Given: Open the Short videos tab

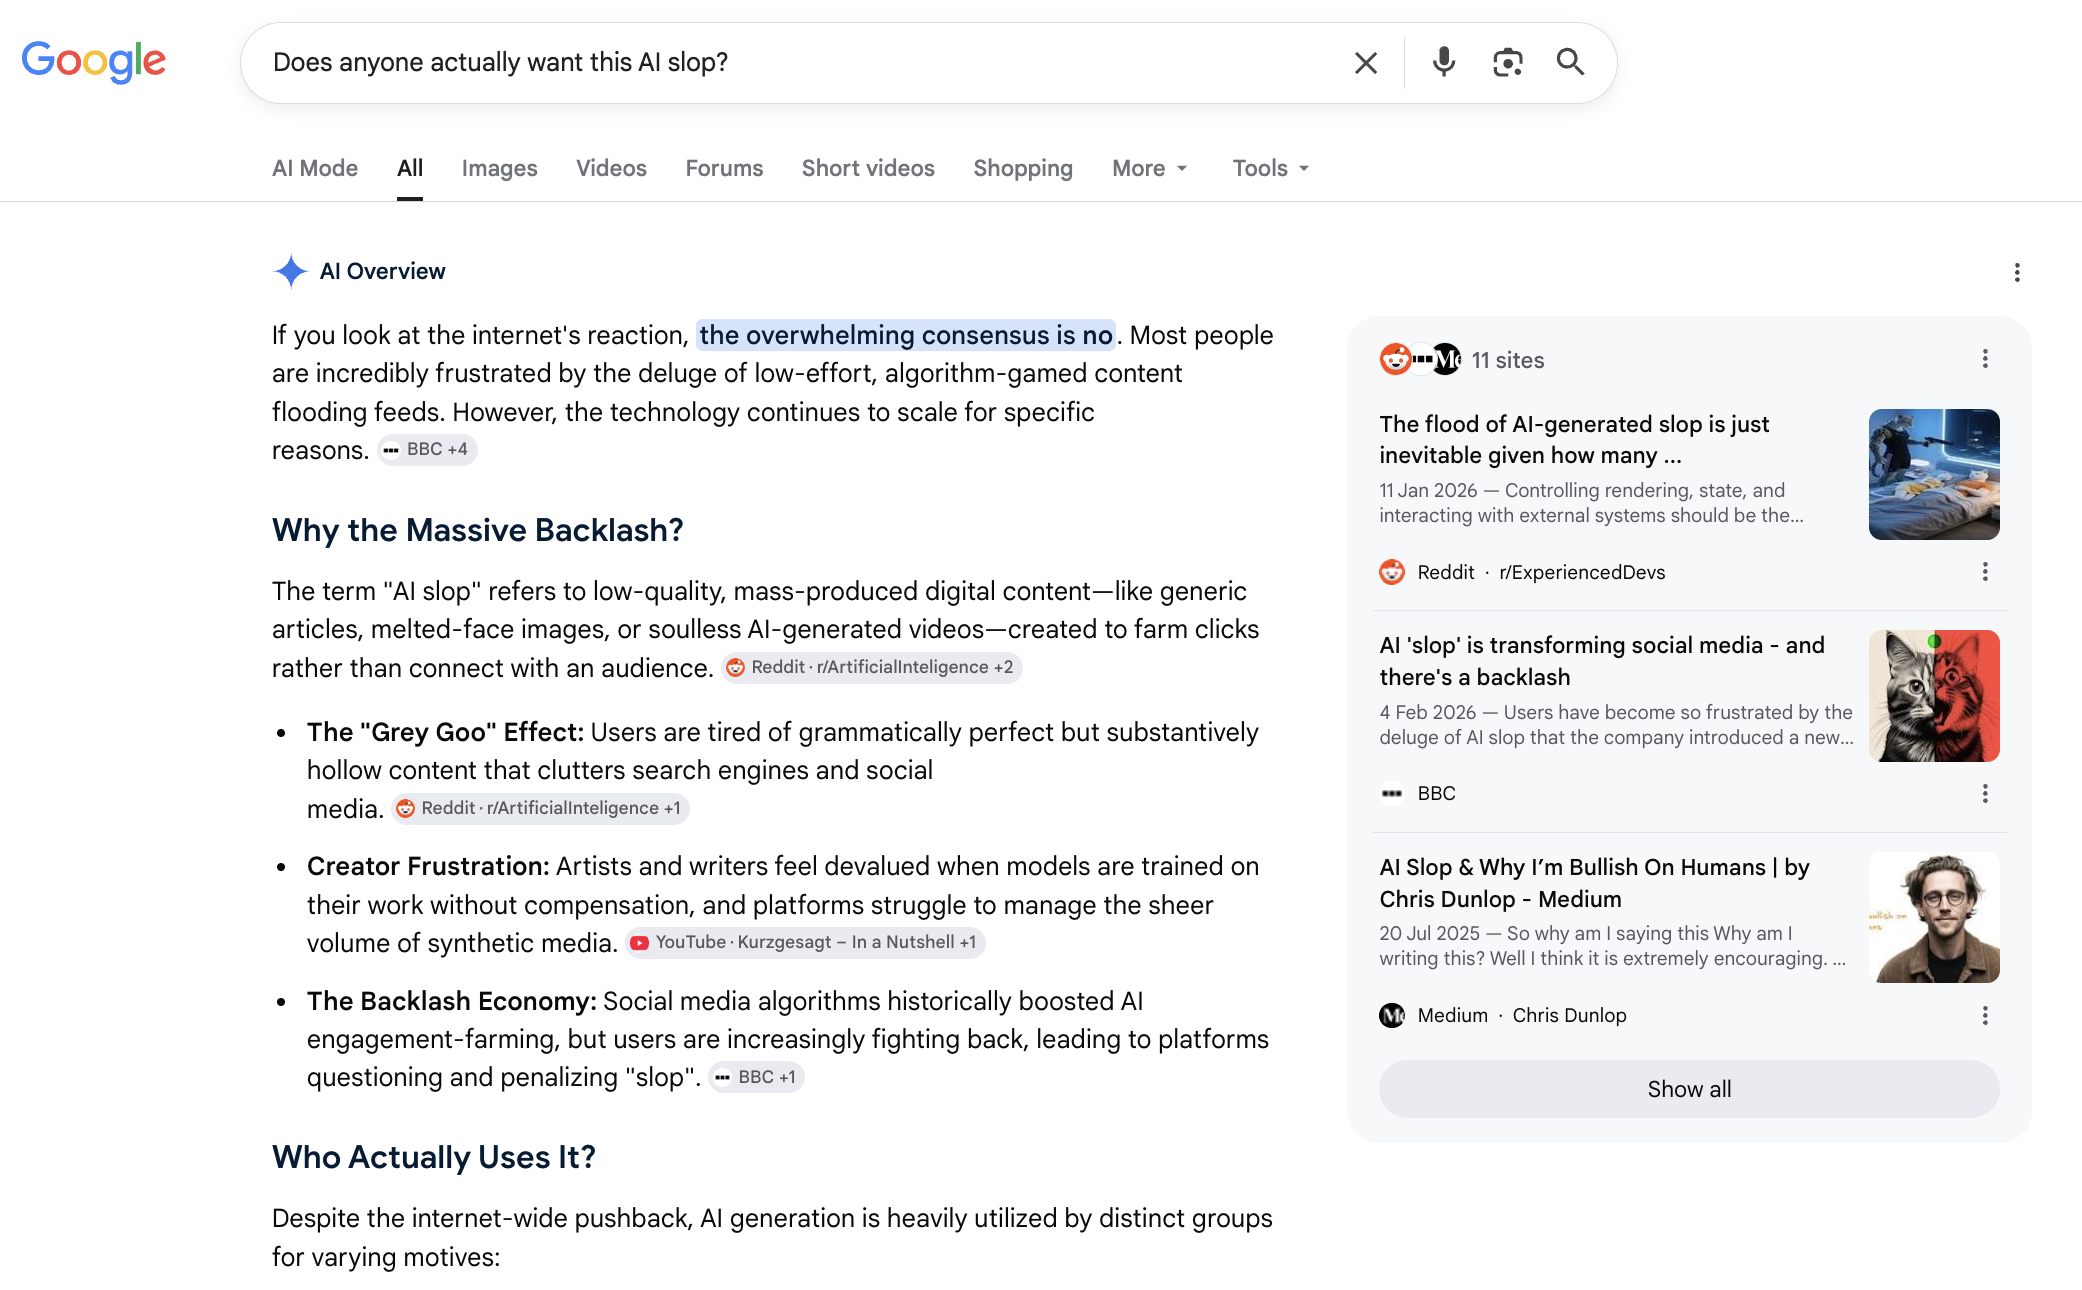Looking at the screenshot, I should pyautogui.click(x=868, y=168).
